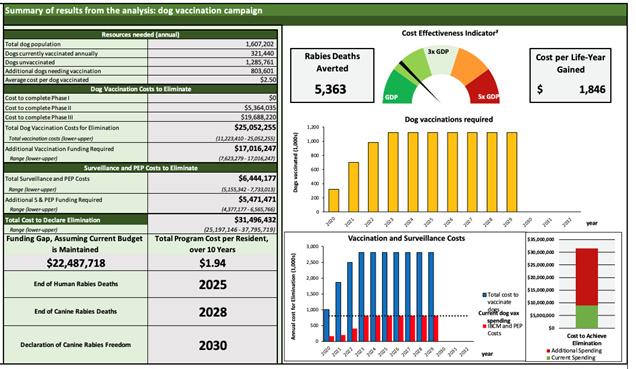Select Total Surveillance and PEP Costs value $6,444,177

(257, 178)
